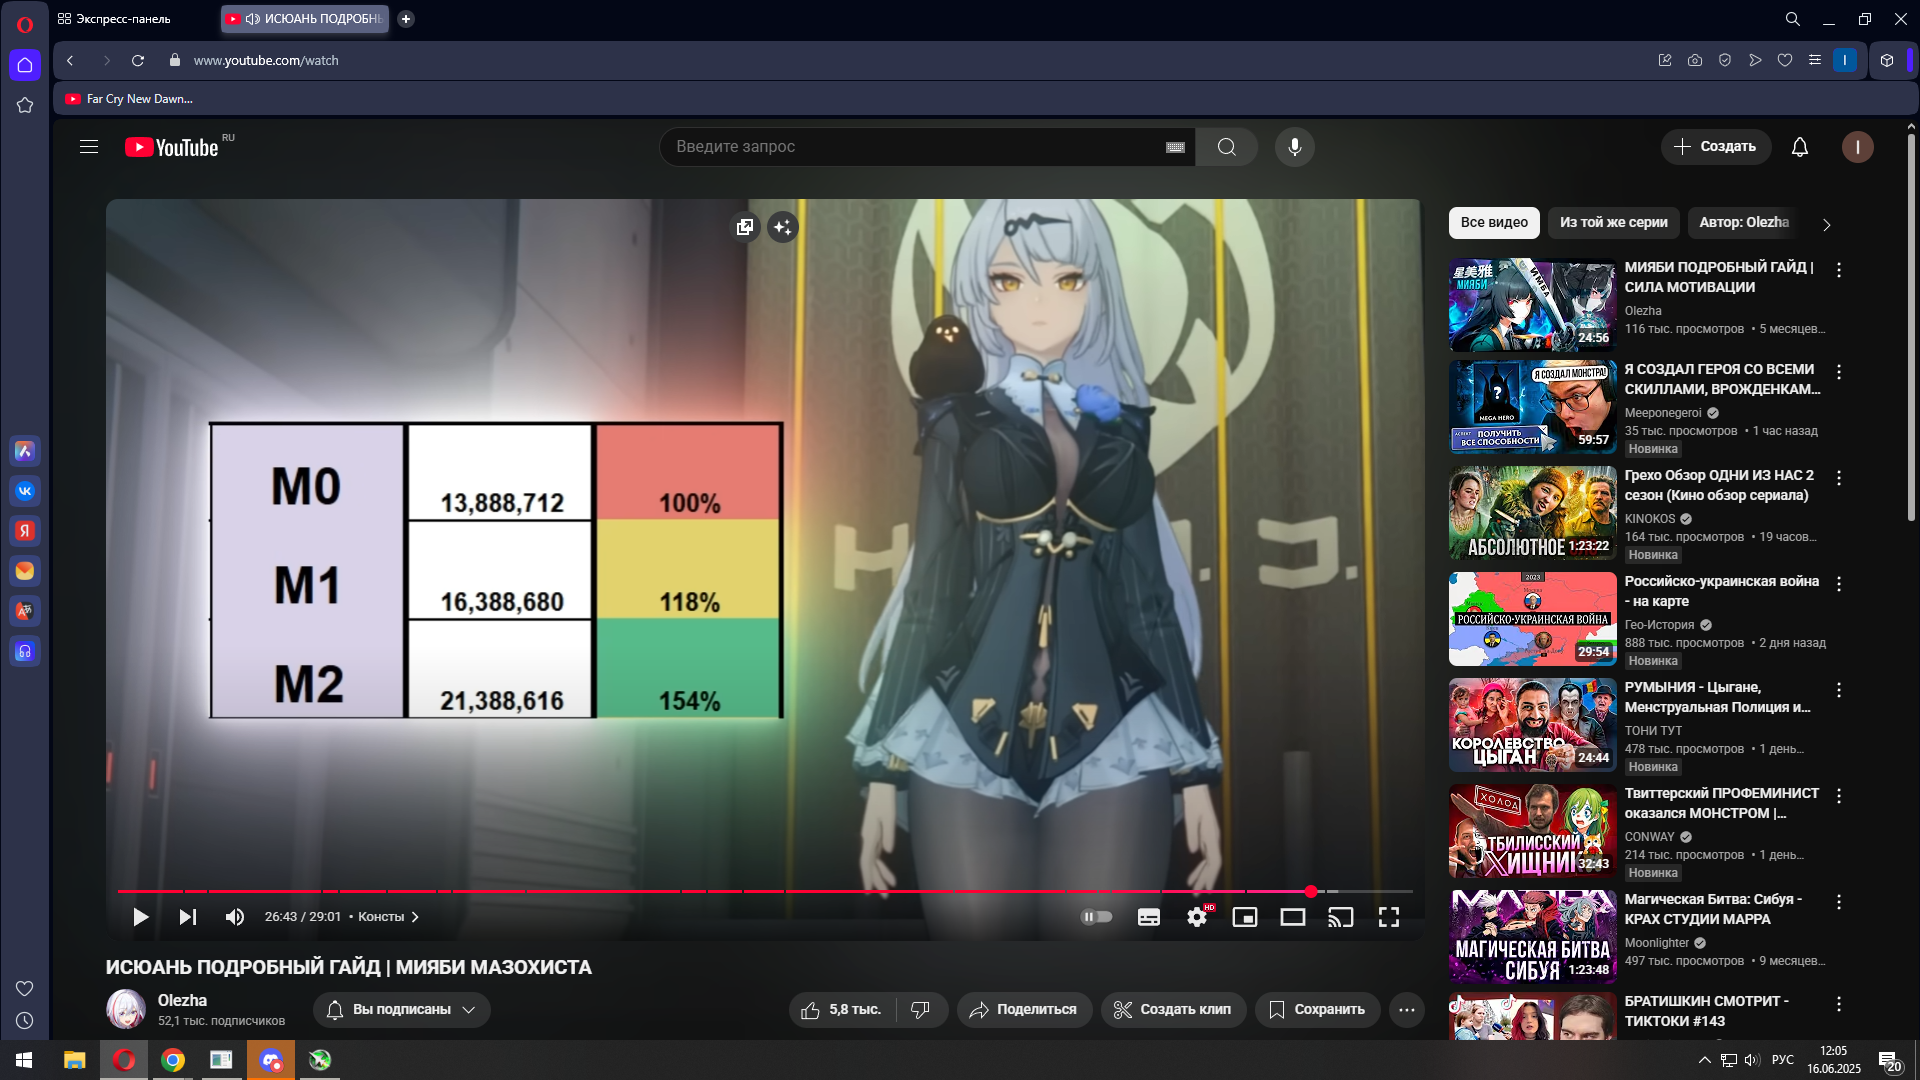Viewport: 1920px width, 1080px height.
Task: Open more actions ellipsis under video
Action: pos(1407,1010)
